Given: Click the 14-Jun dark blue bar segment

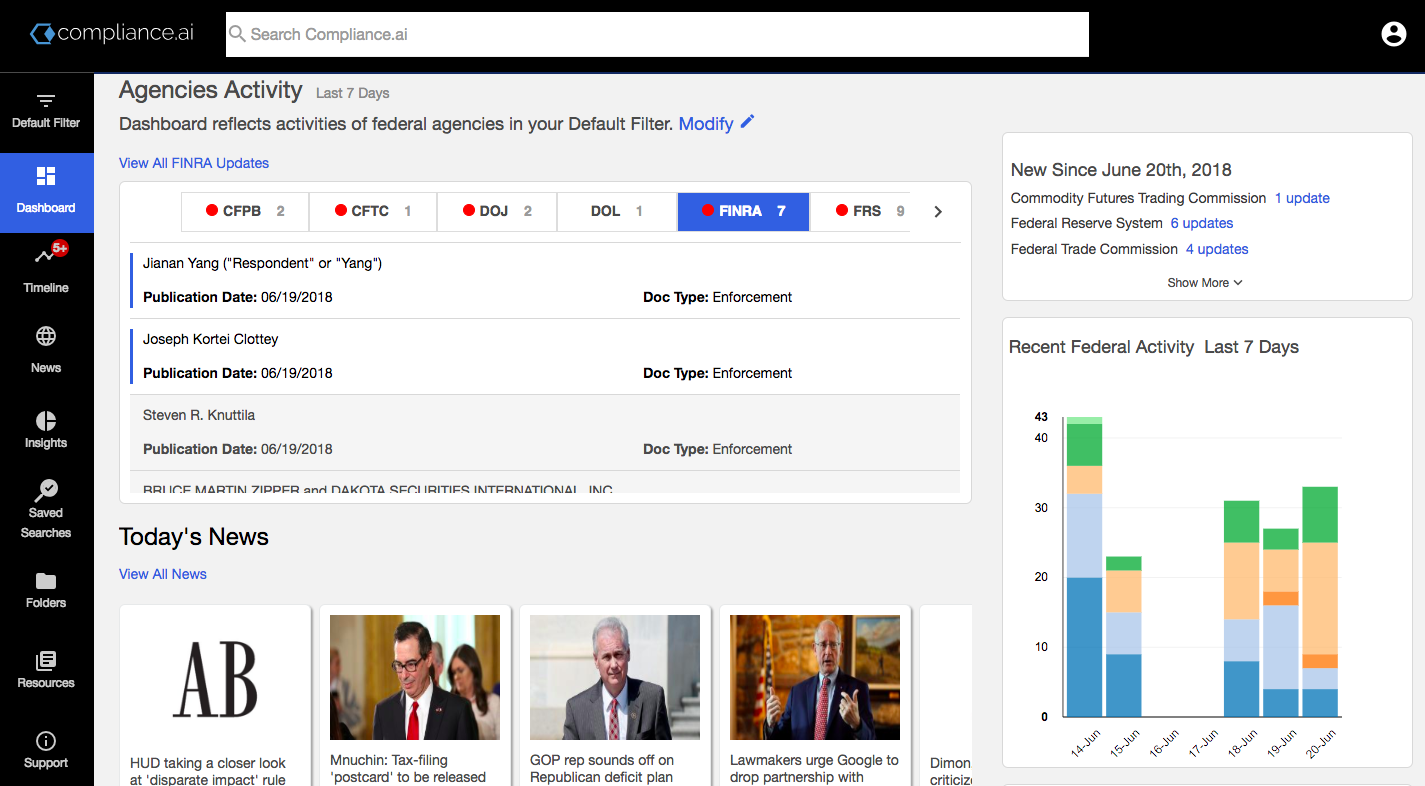Looking at the screenshot, I should pos(1084,647).
